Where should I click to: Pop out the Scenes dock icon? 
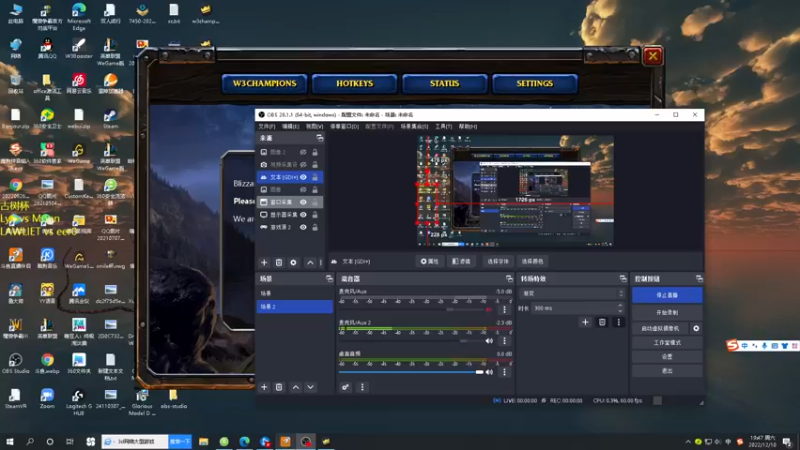tap(329, 279)
